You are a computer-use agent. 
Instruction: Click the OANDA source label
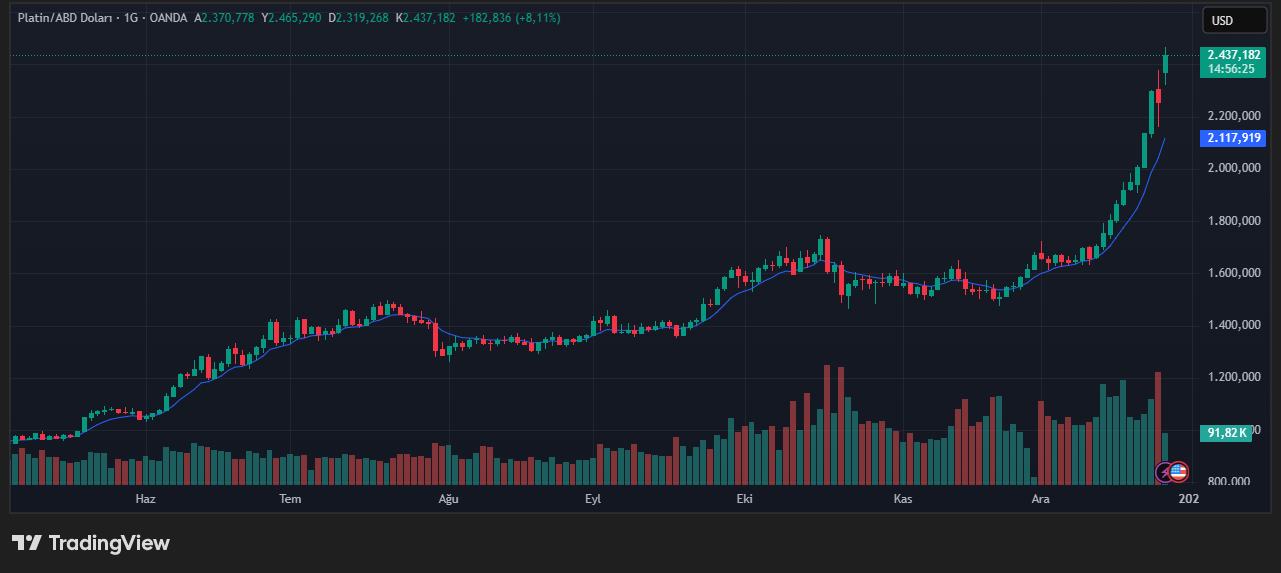(169, 18)
